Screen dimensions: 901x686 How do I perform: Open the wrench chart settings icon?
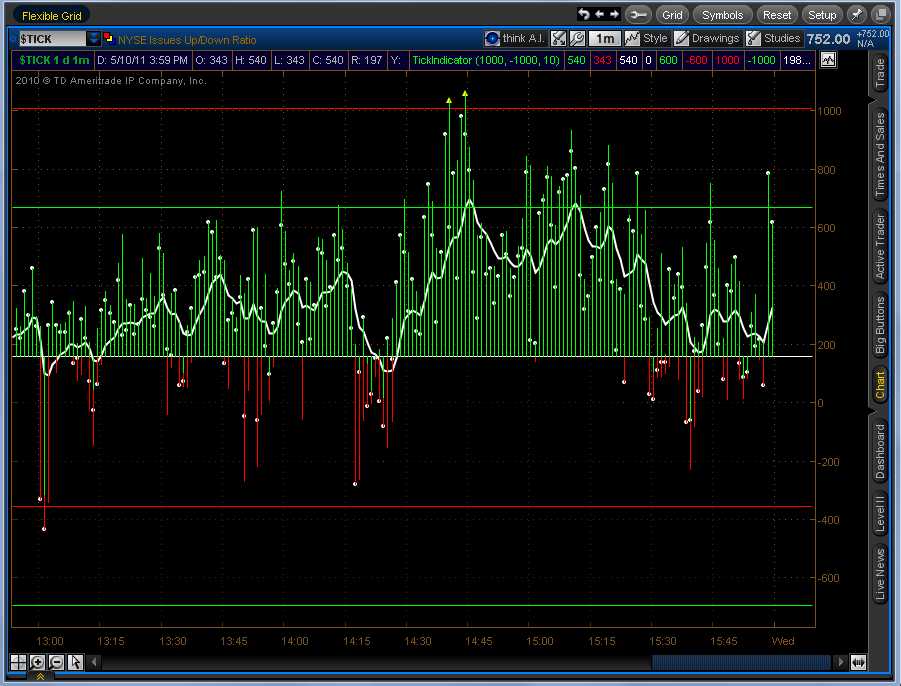577,38
